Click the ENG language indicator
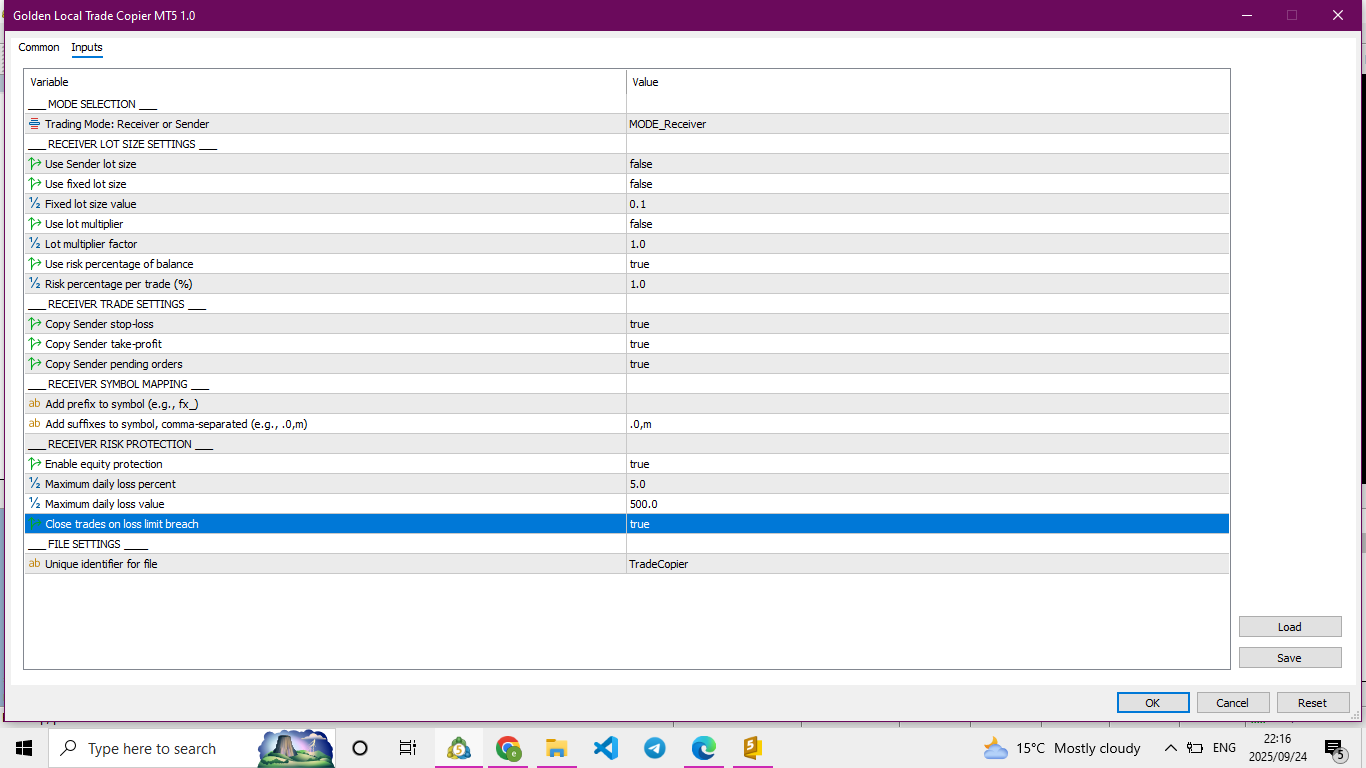 [1224, 748]
